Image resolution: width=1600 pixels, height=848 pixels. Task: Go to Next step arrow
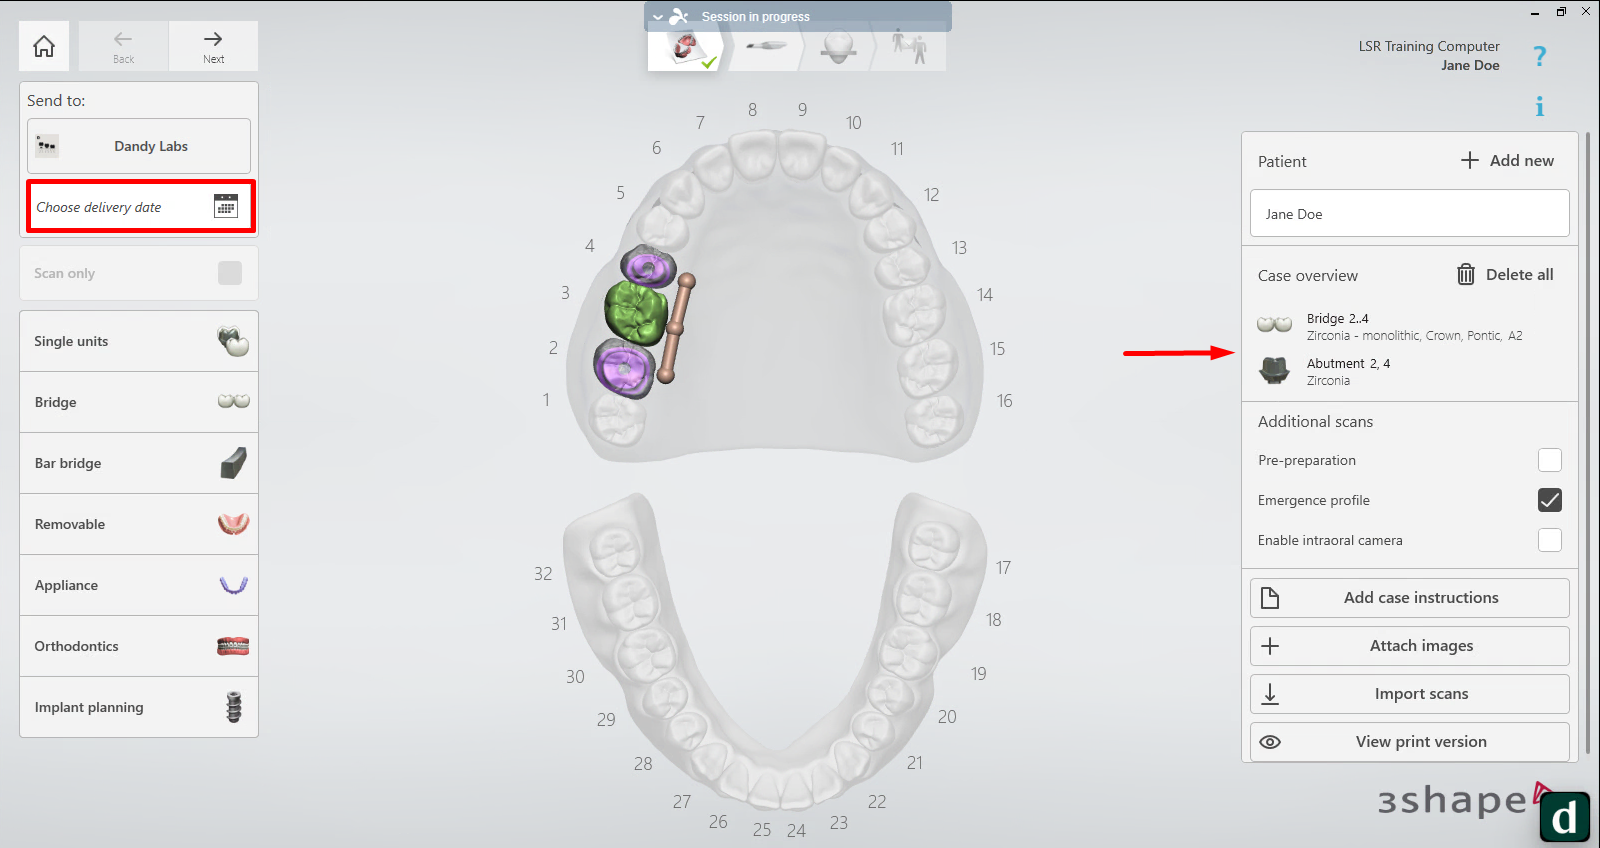tap(213, 46)
